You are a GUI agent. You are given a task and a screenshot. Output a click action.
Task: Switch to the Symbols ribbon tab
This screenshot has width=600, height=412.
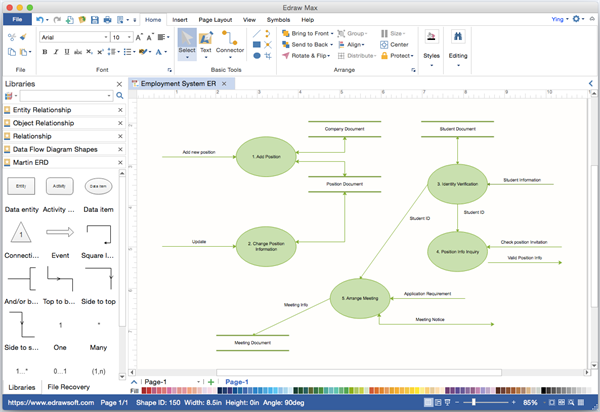pyautogui.click(x=278, y=19)
